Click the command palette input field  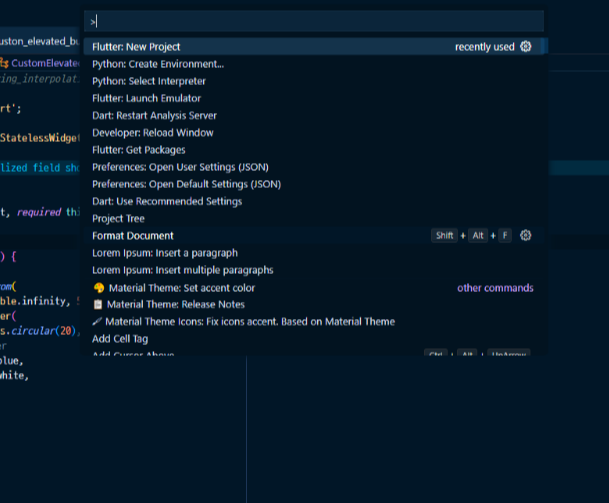(x=314, y=21)
